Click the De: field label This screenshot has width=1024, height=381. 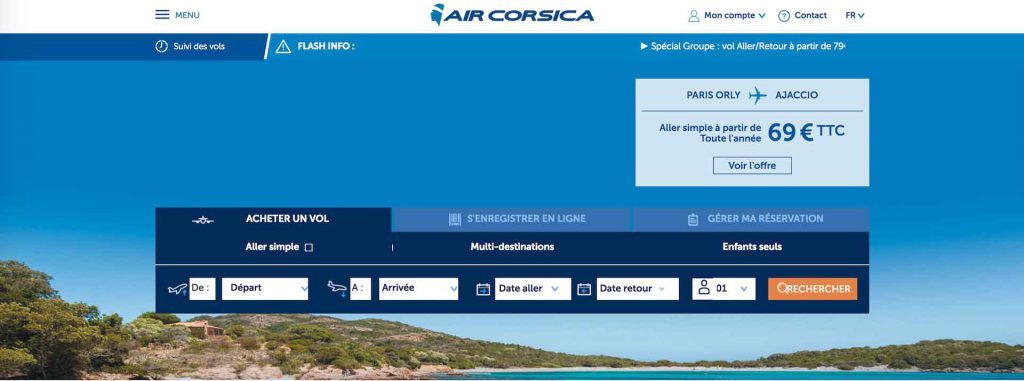click(x=202, y=288)
